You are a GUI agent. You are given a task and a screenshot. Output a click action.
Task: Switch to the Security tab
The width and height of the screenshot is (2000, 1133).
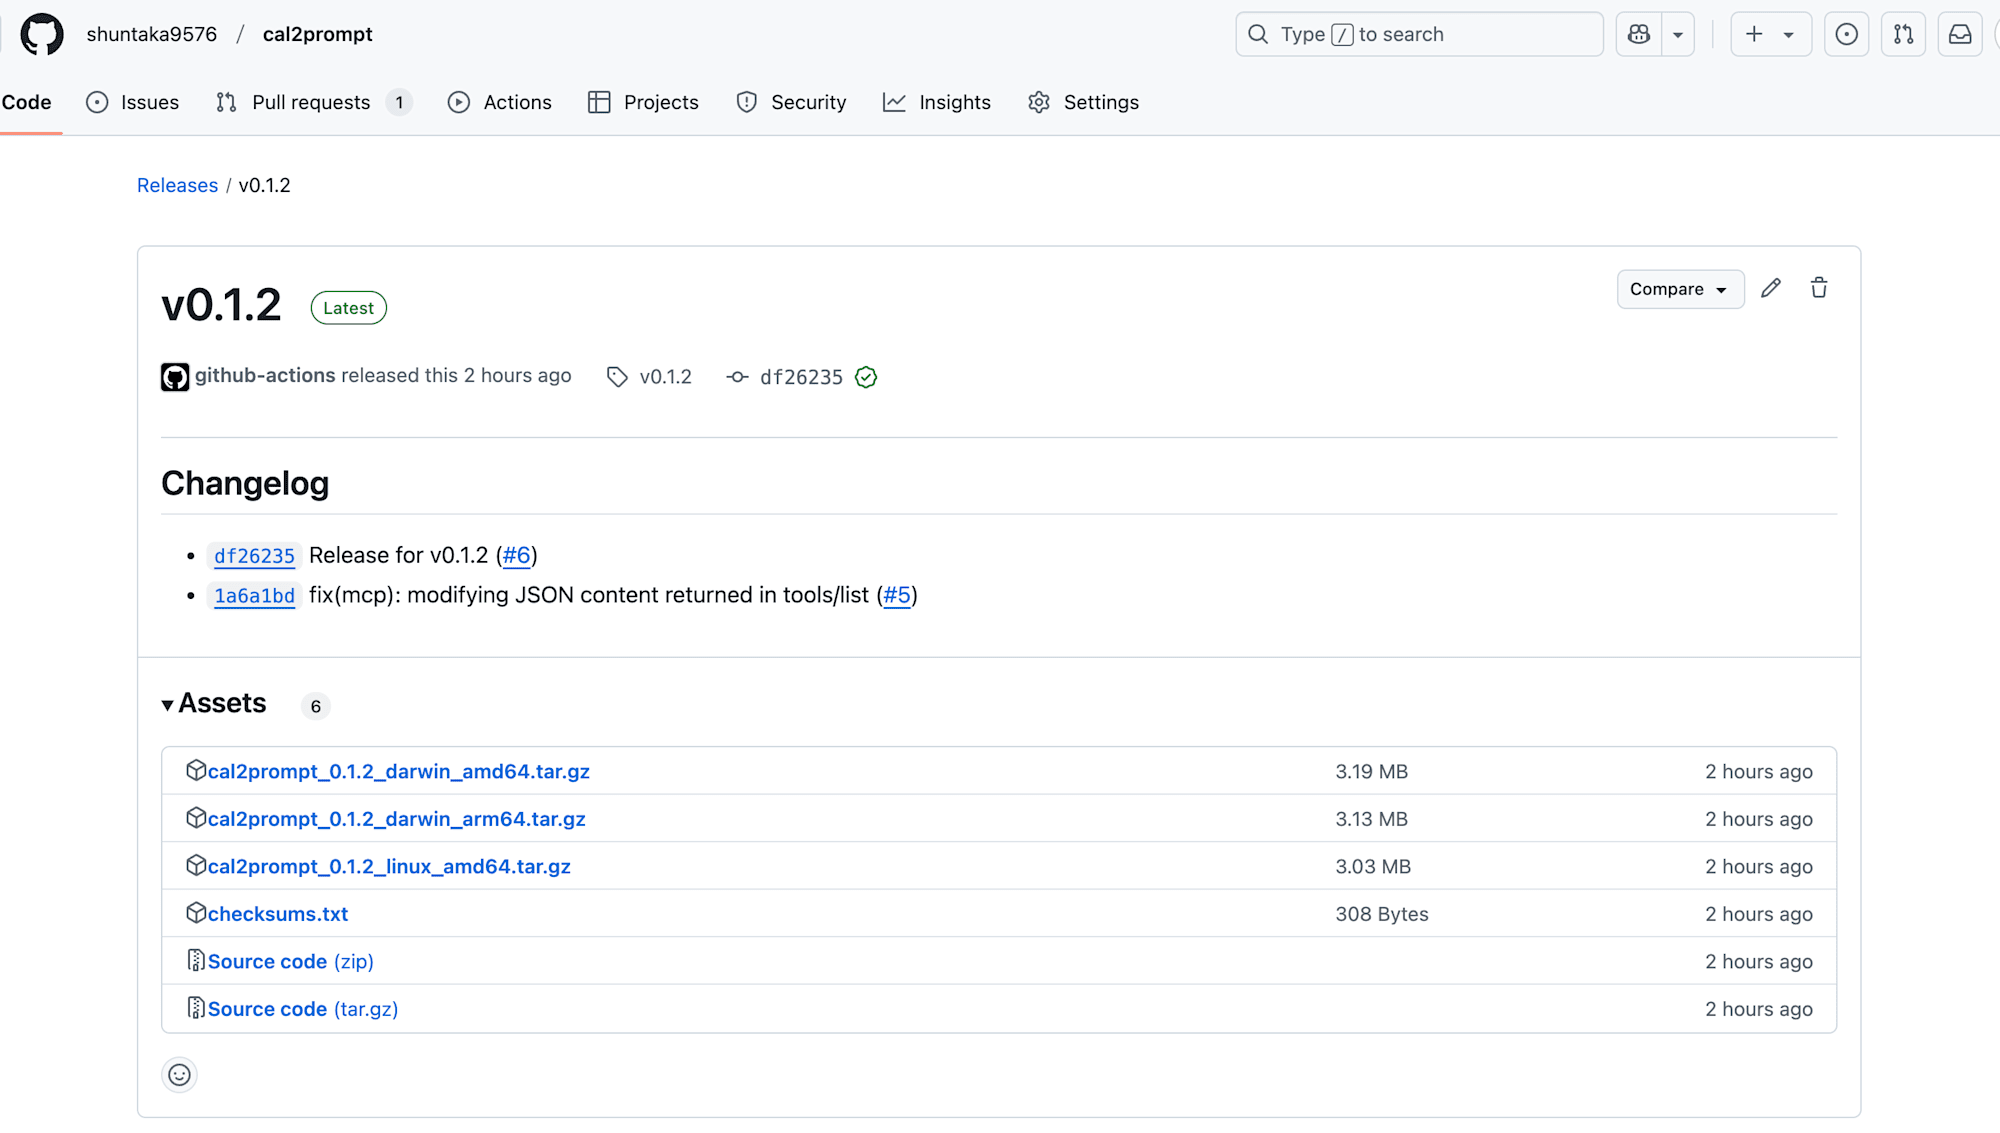tap(791, 102)
